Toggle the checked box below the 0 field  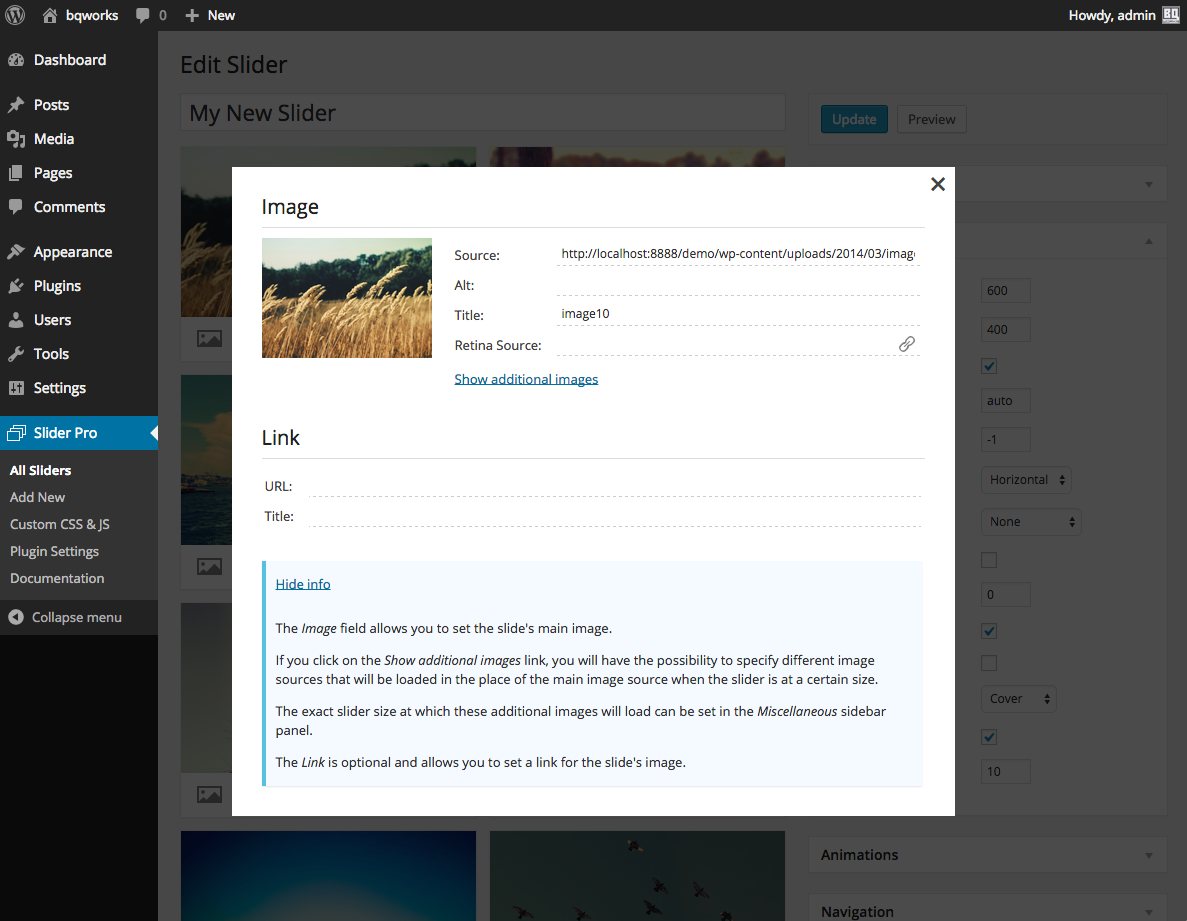pyautogui.click(x=989, y=631)
